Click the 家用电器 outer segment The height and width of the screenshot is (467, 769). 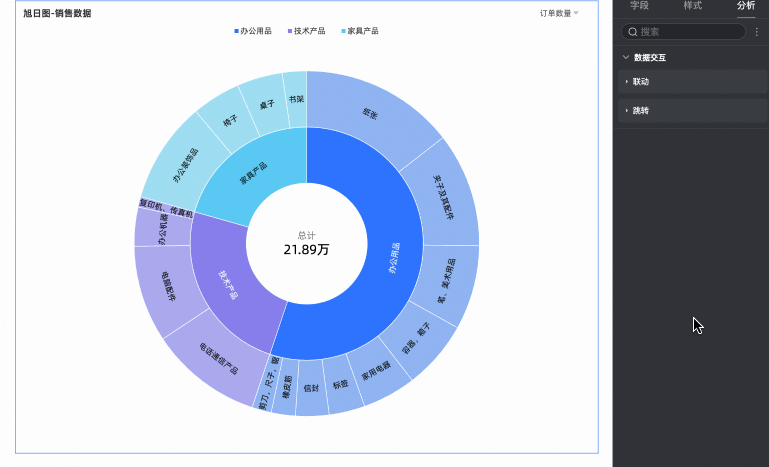click(x=376, y=371)
